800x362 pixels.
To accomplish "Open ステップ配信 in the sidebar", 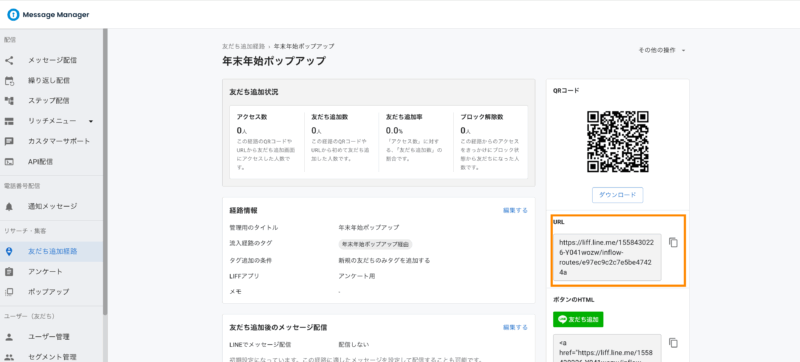I will (x=49, y=100).
